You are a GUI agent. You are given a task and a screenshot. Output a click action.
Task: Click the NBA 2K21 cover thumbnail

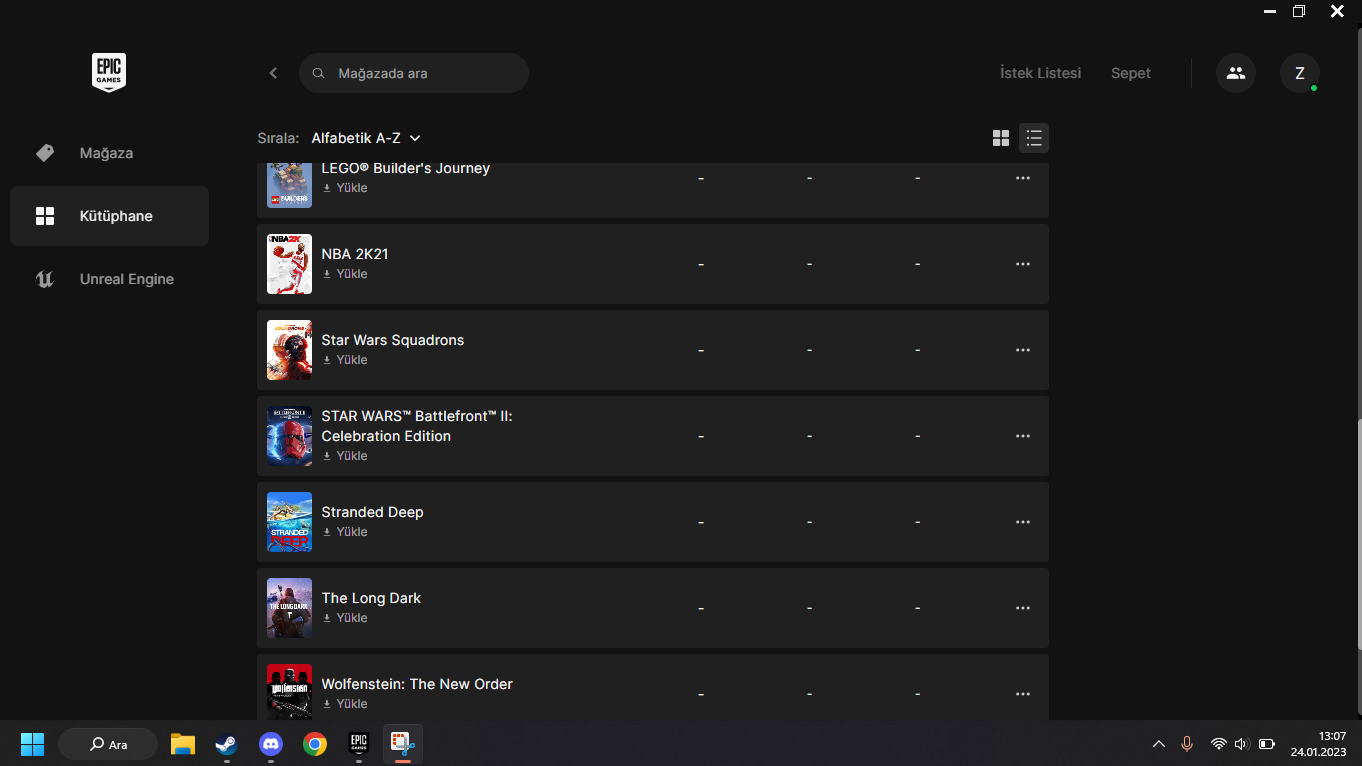coord(289,264)
